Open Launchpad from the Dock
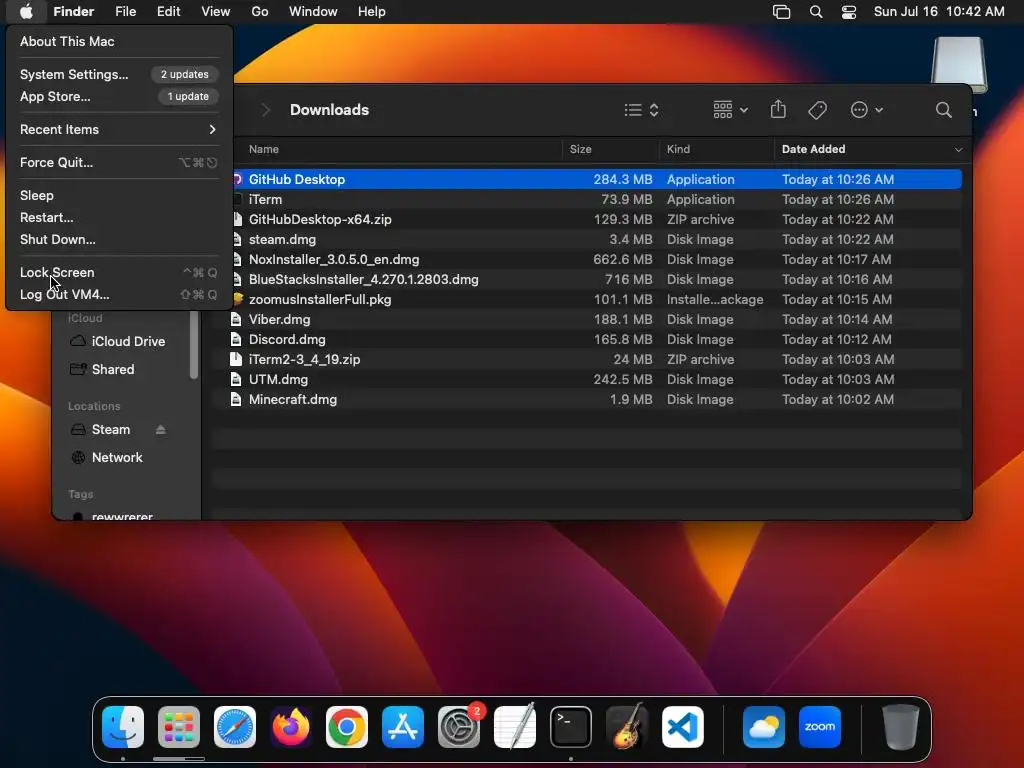The width and height of the screenshot is (1024, 768). tap(178, 727)
